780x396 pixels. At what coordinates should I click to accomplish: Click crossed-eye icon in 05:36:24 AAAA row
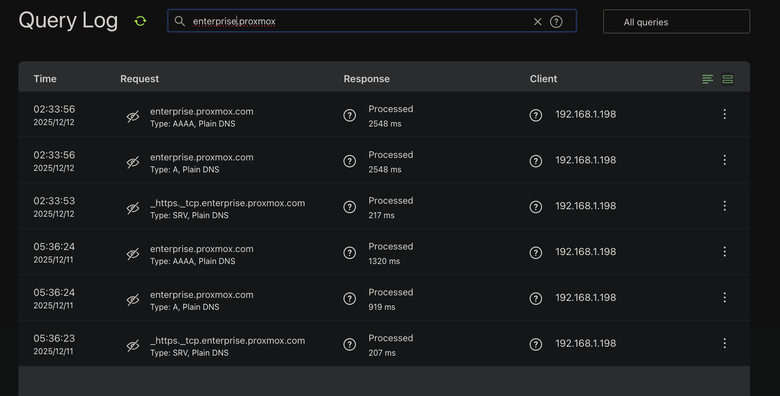(132, 254)
